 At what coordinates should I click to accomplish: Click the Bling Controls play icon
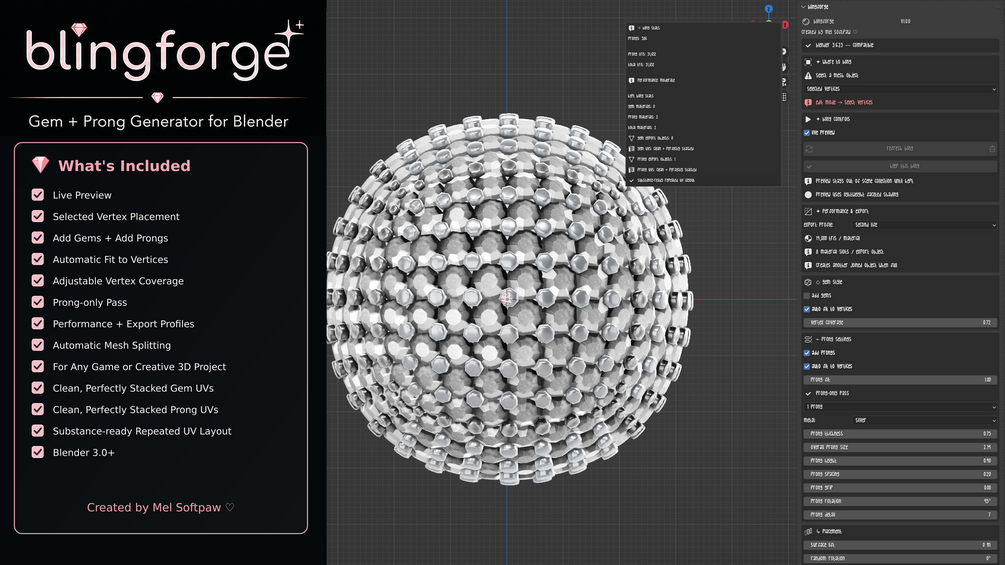808,119
